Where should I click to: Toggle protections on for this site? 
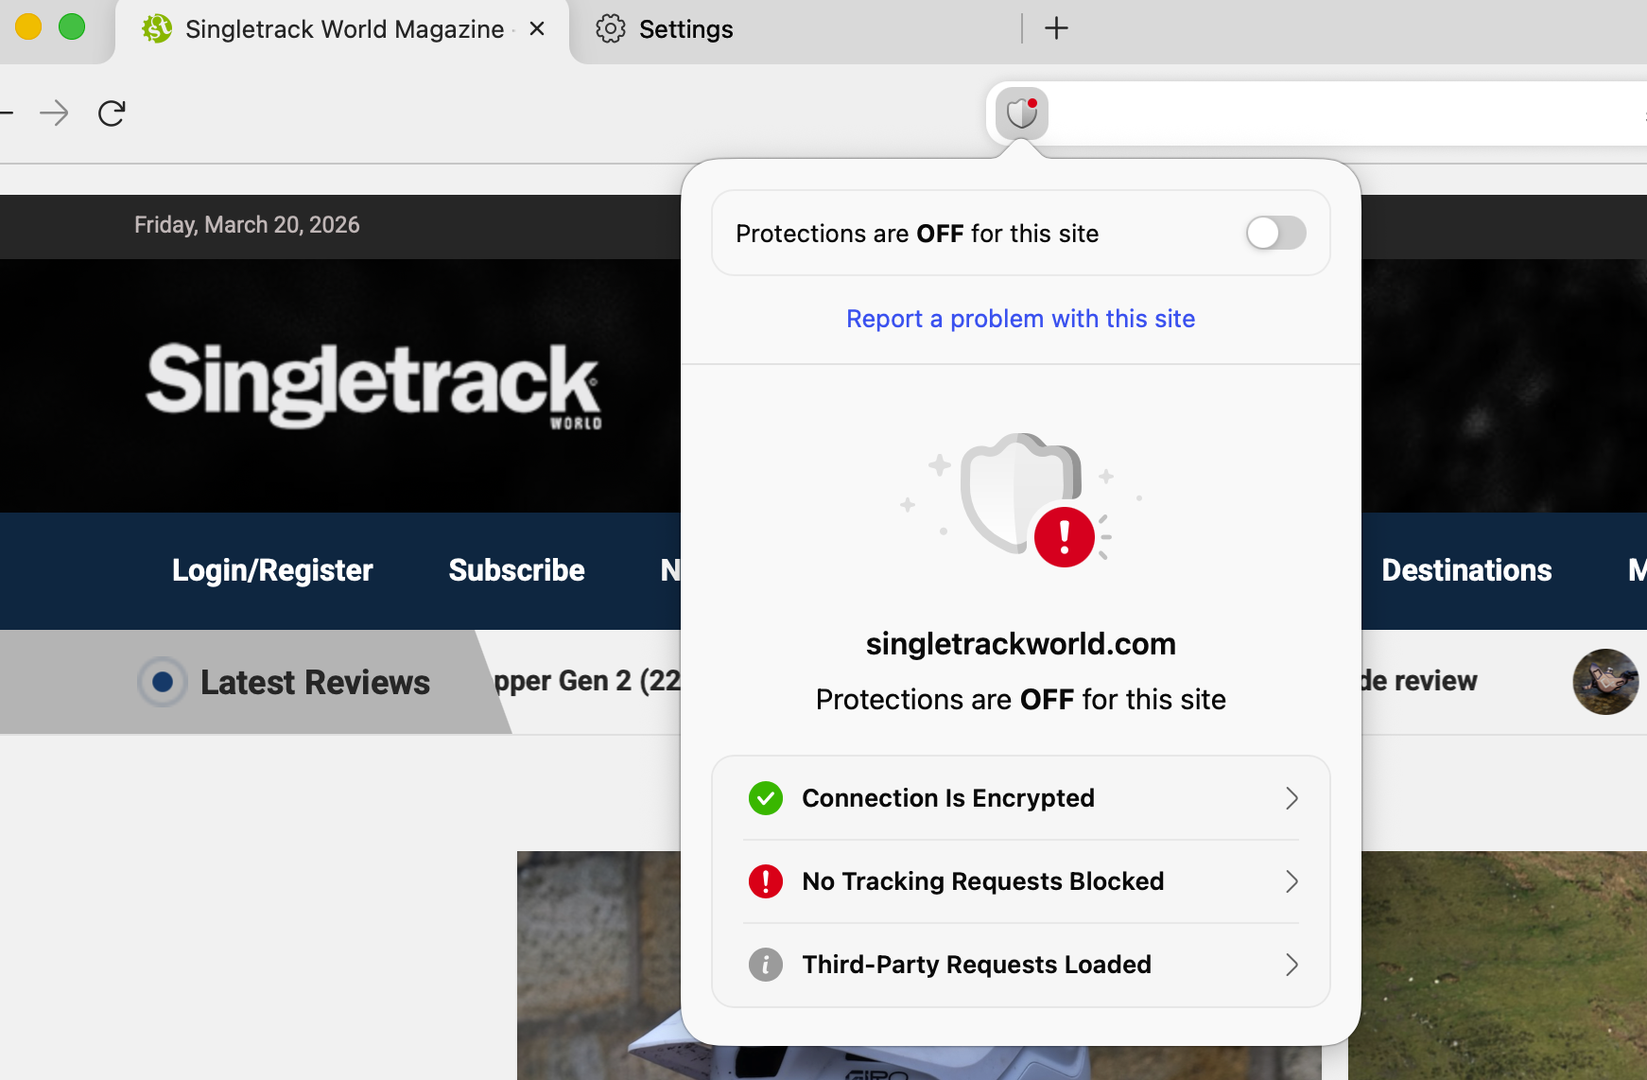point(1275,234)
